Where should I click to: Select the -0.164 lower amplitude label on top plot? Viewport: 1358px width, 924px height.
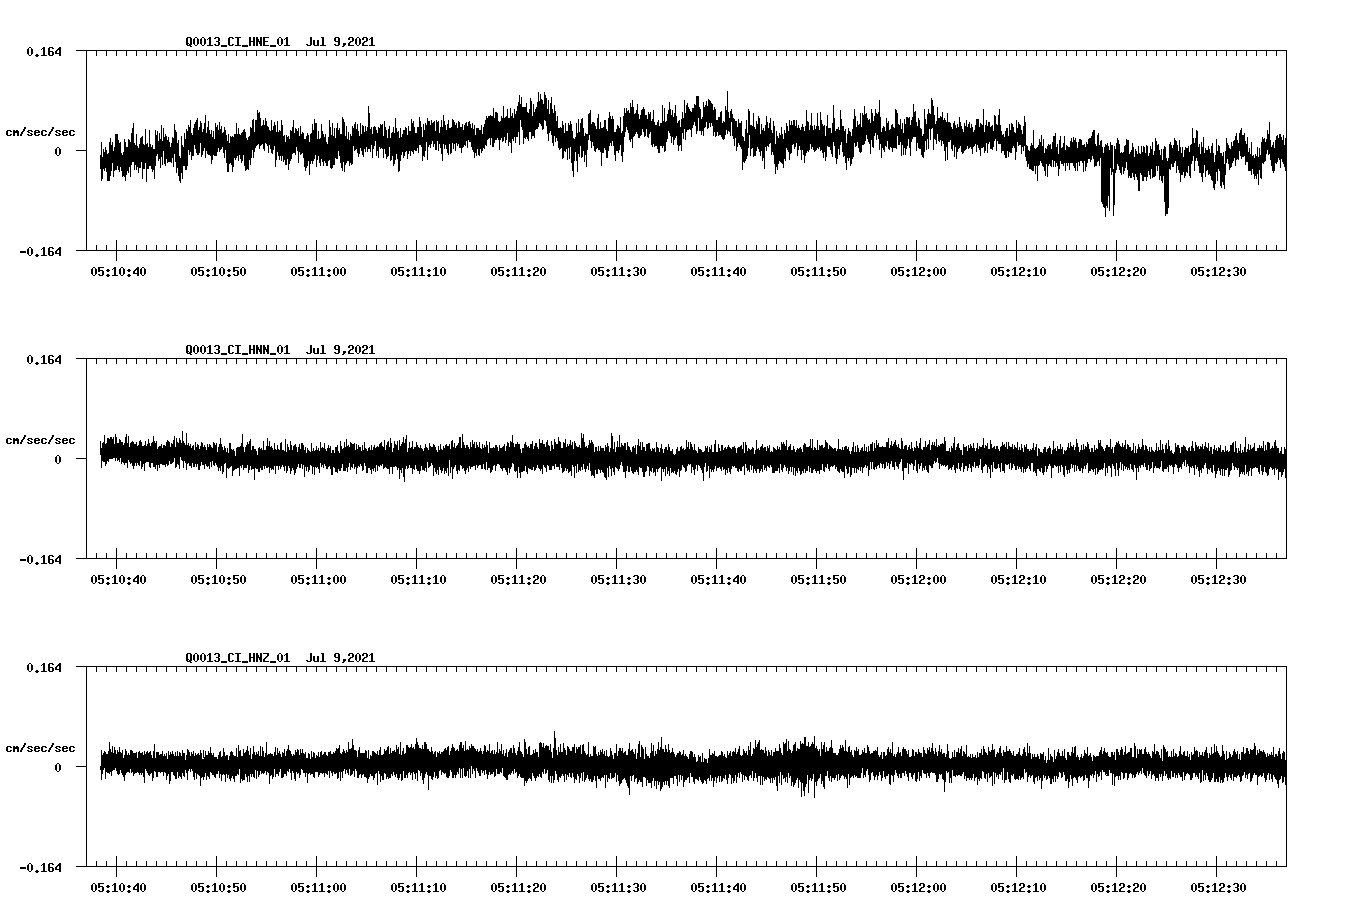[41, 252]
